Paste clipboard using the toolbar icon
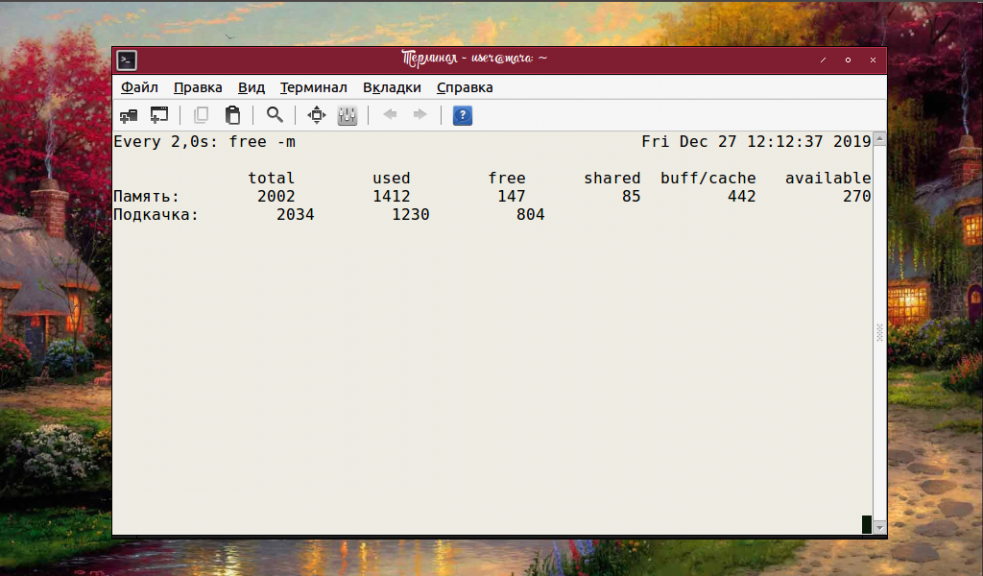Image resolution: width=983 pixels, height=576 pixels. [x=233, y=115]
